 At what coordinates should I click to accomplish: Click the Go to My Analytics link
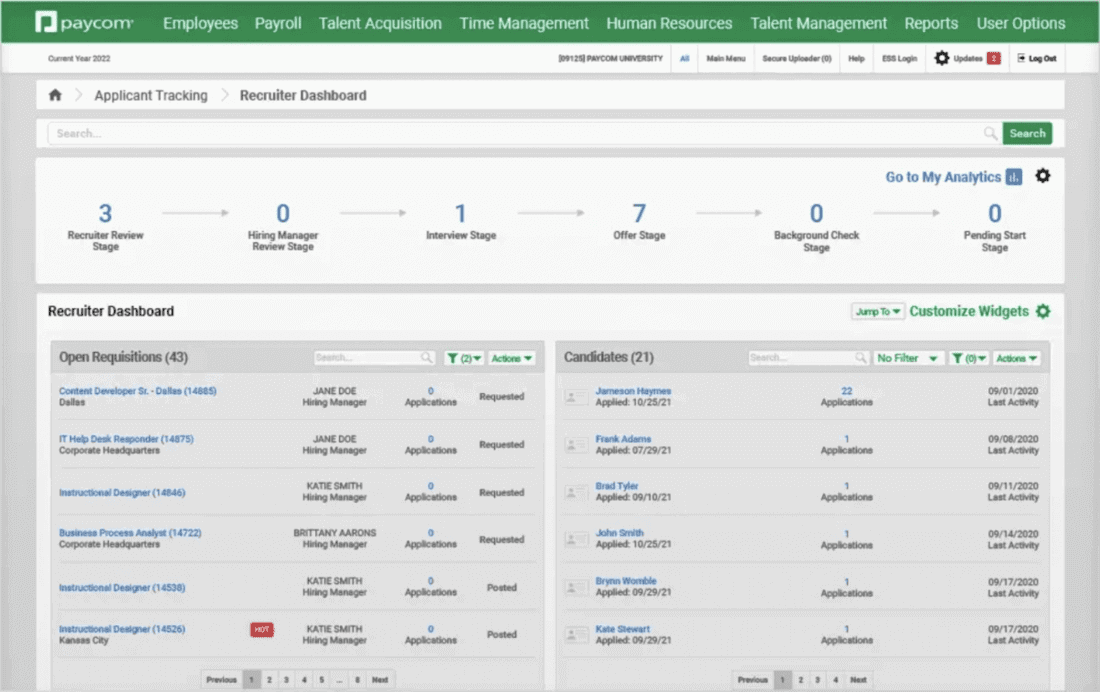point(943,177)
